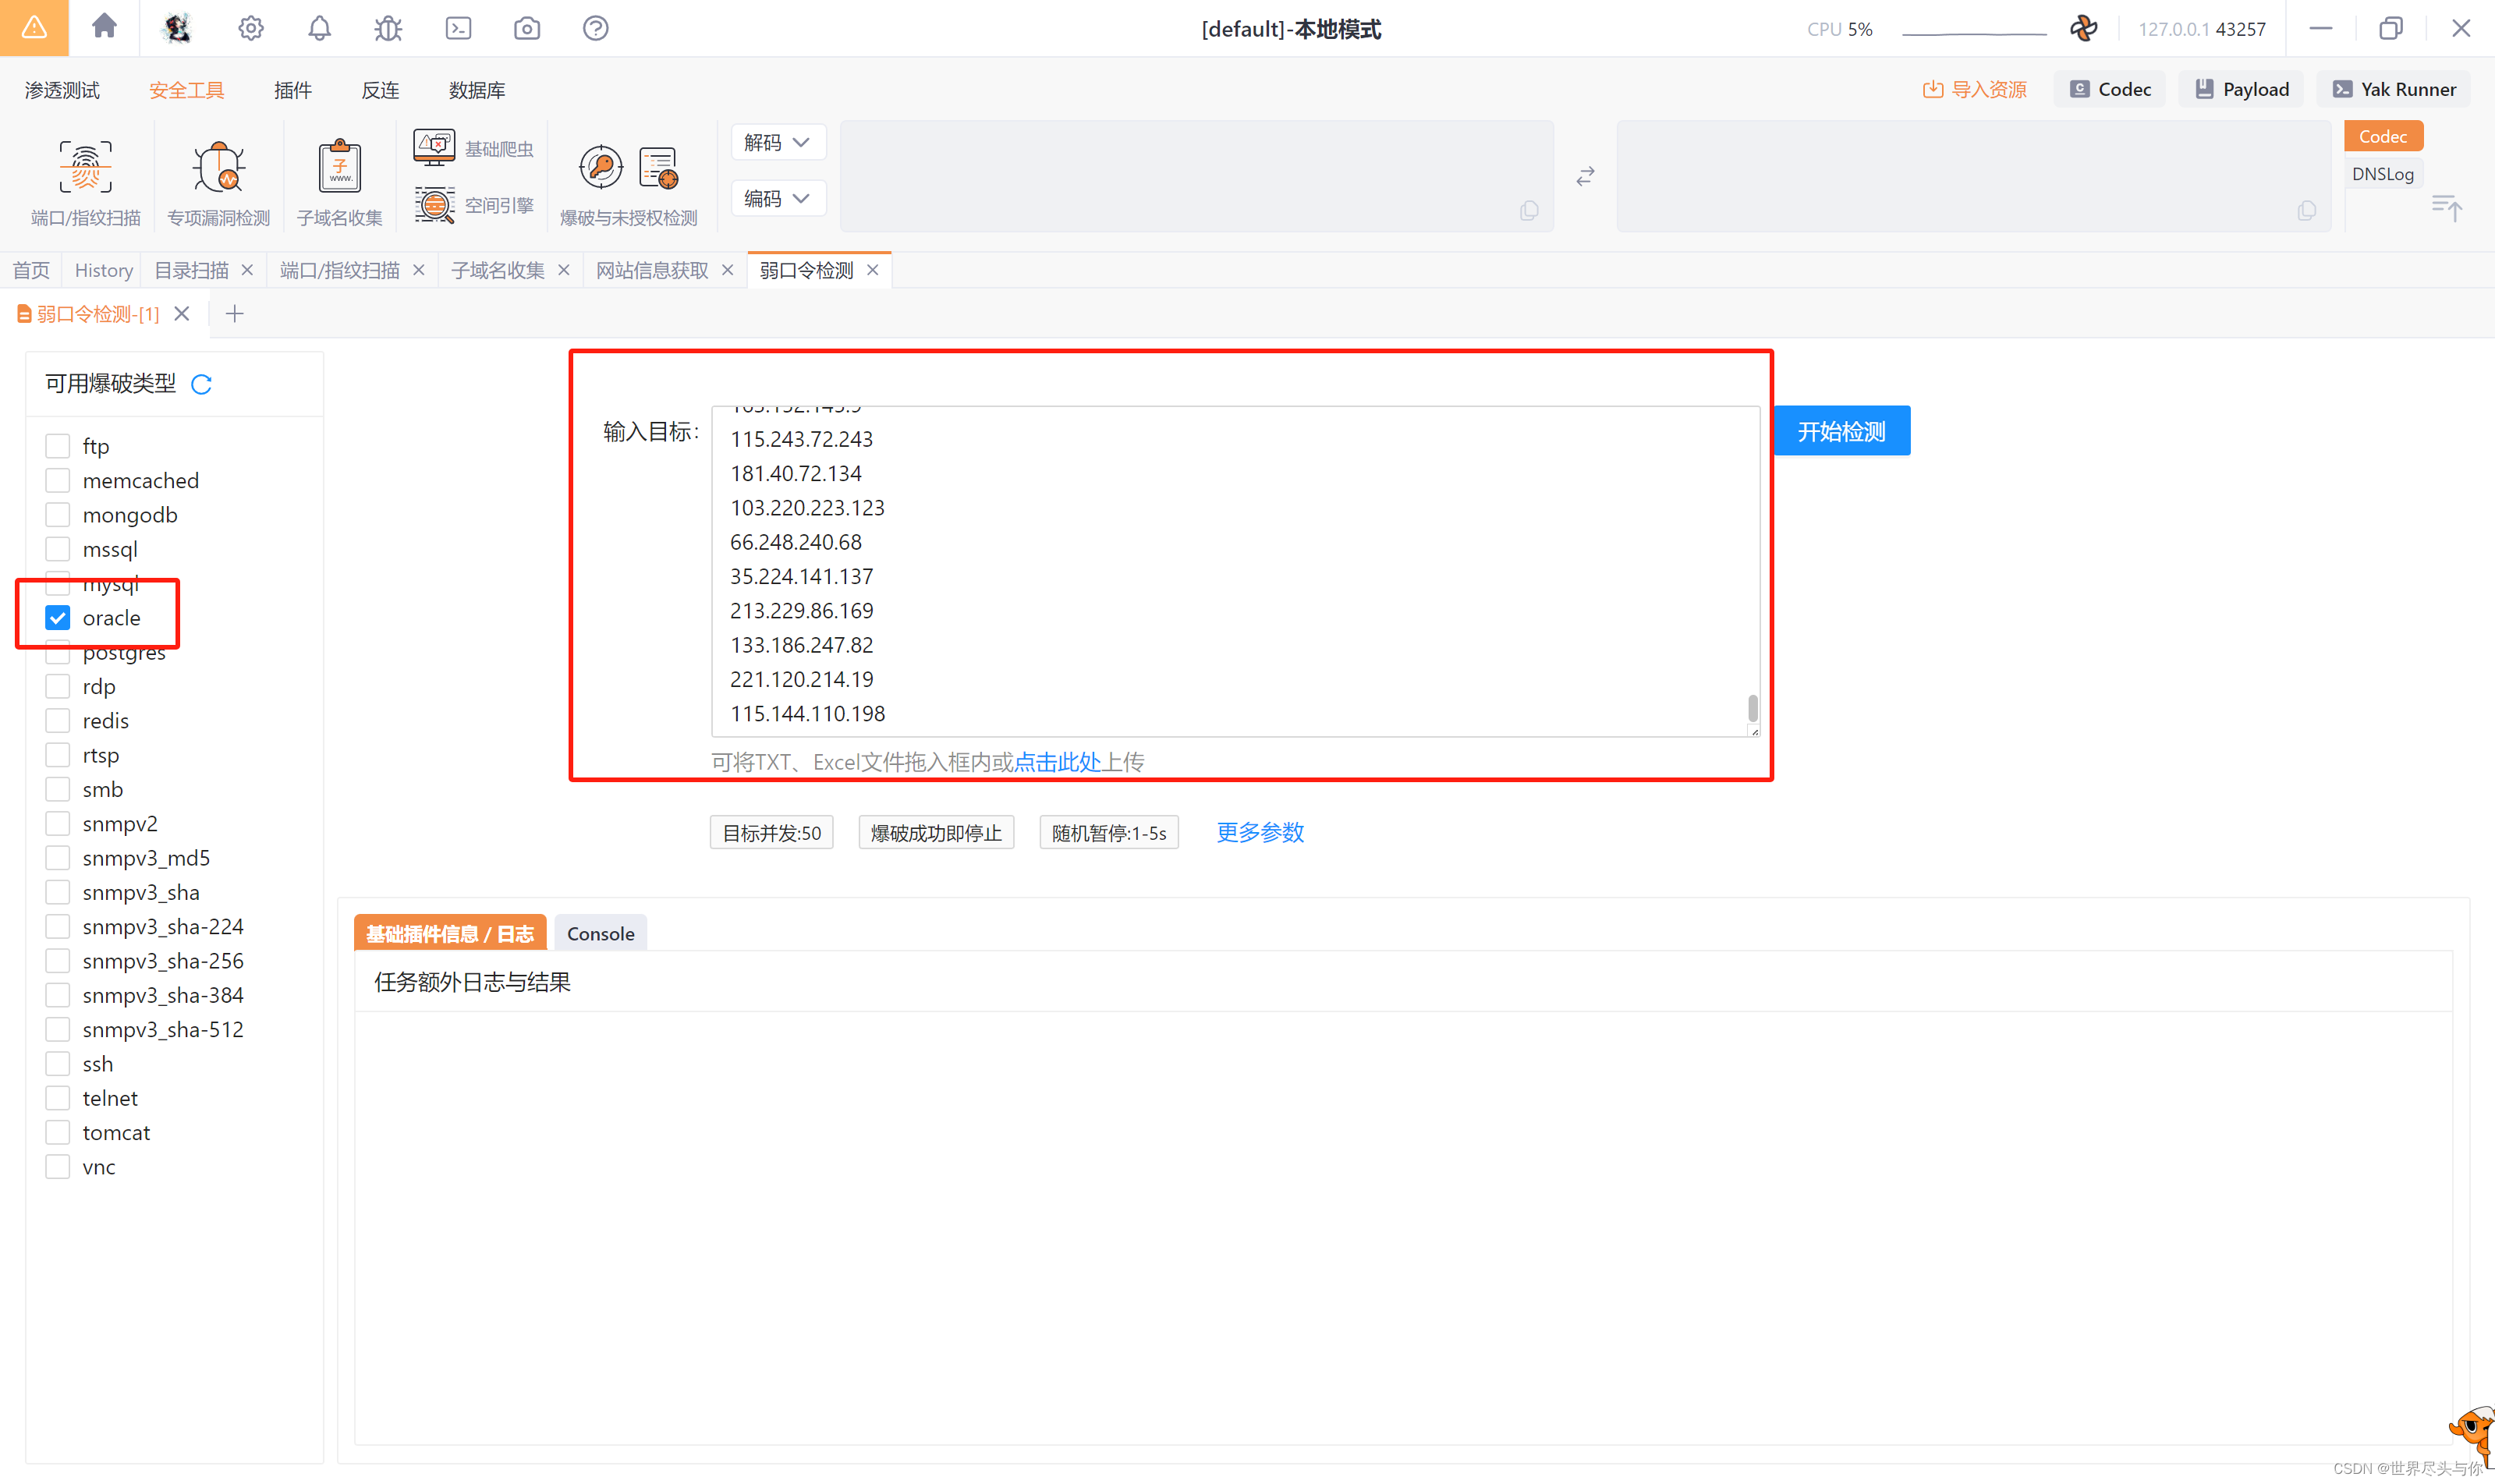
Task: Open the settings gear icon
Action: (x=250, y=28)
